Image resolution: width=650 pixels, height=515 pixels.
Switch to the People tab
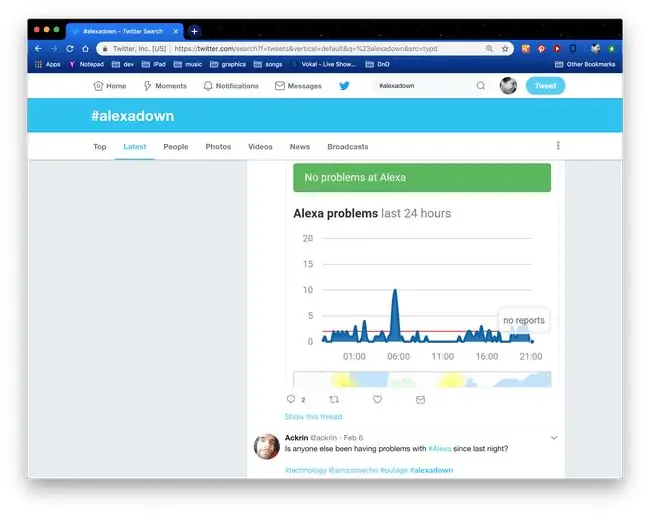coord(176,147)
